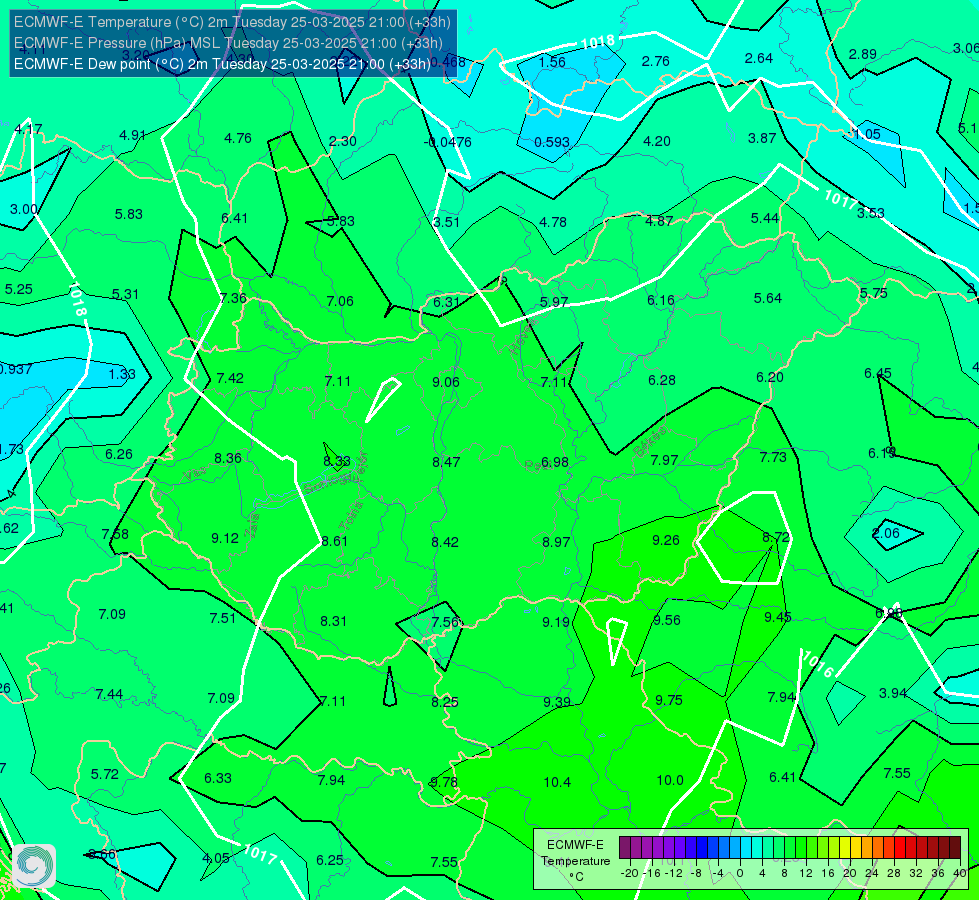
Task: Click the yellow swatch in the temperature legend
Action: point(845,848)
